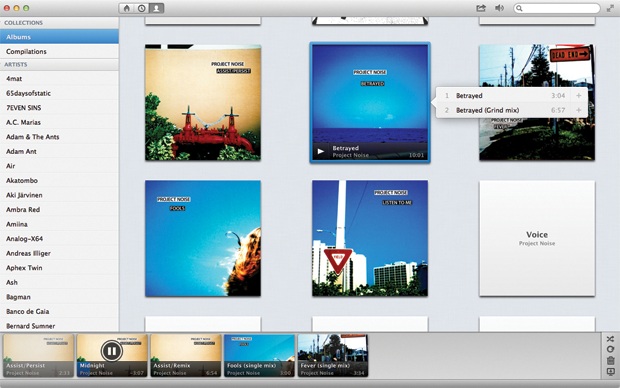Choose artist Banco de Gaia
Image resolution: width=620 pixels, height=388 pixels.
[59, 311]
